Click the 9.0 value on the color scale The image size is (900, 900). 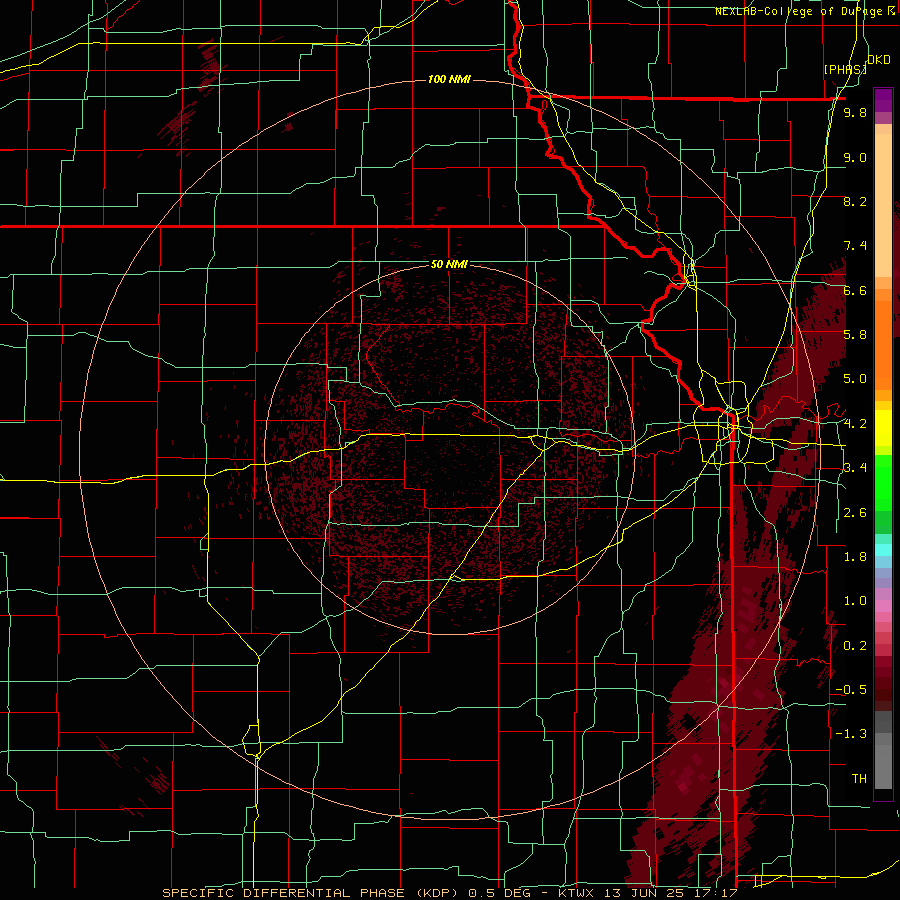(x=855, y=157)
